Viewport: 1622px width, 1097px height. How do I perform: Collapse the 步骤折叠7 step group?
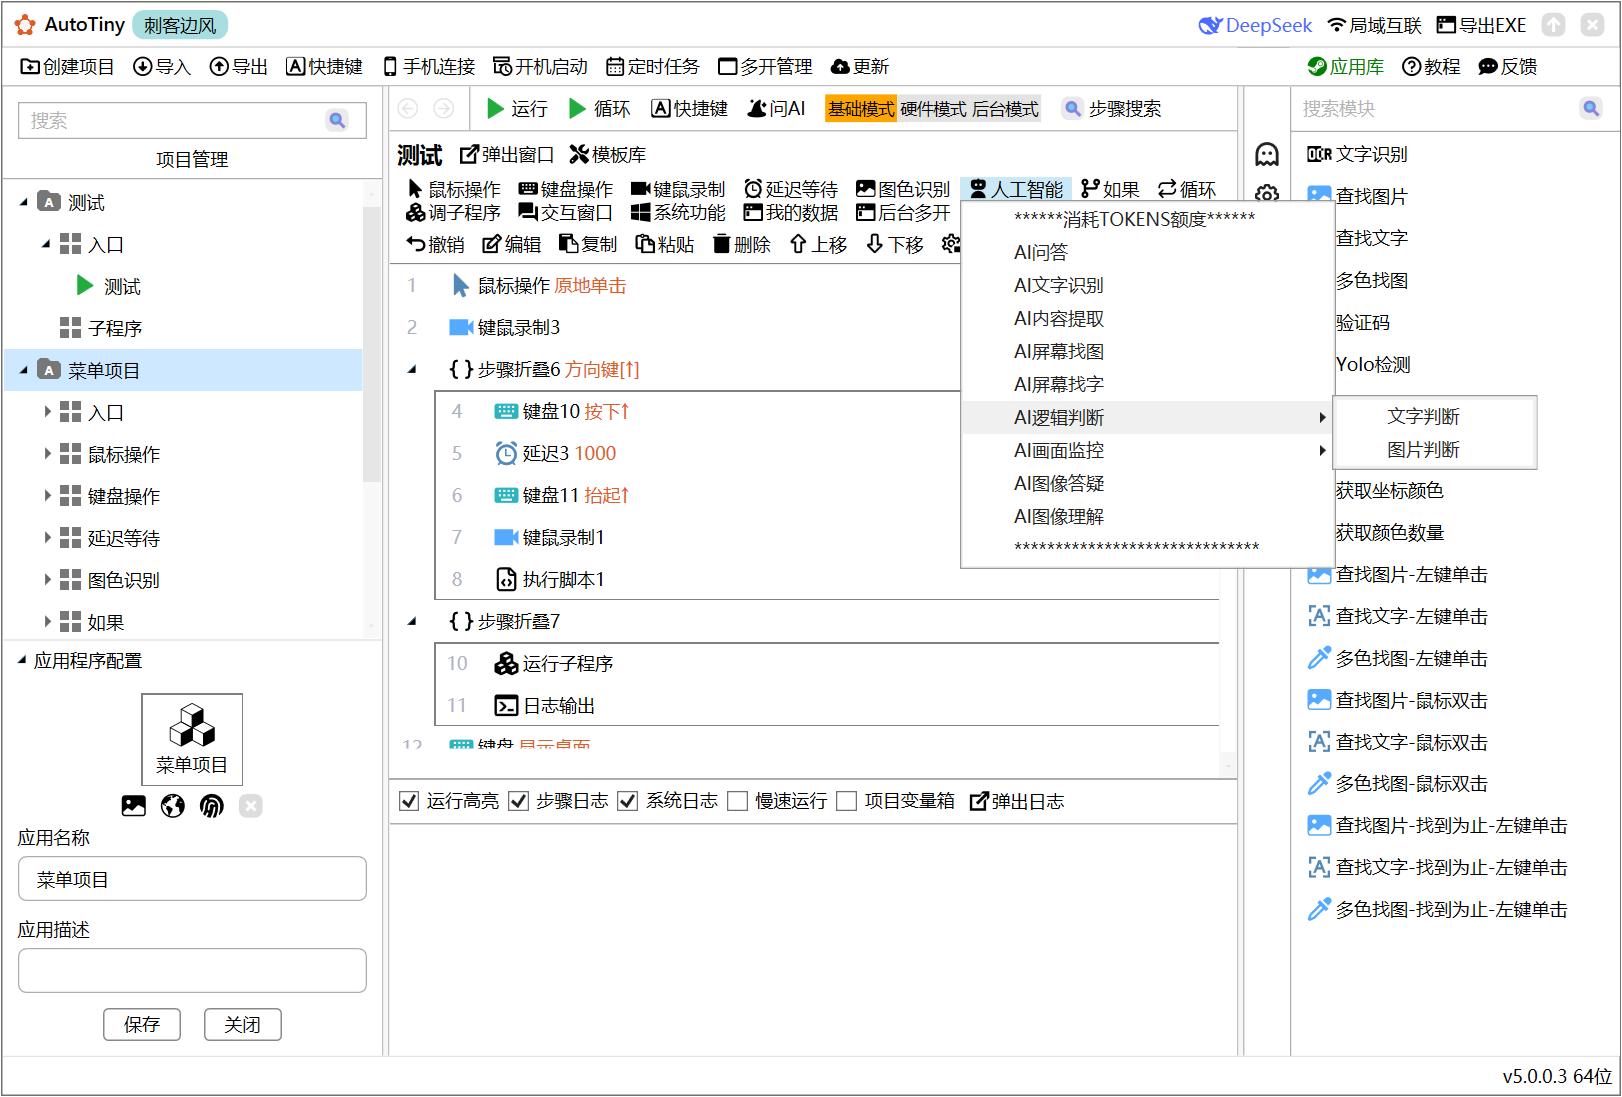point(412,622)
